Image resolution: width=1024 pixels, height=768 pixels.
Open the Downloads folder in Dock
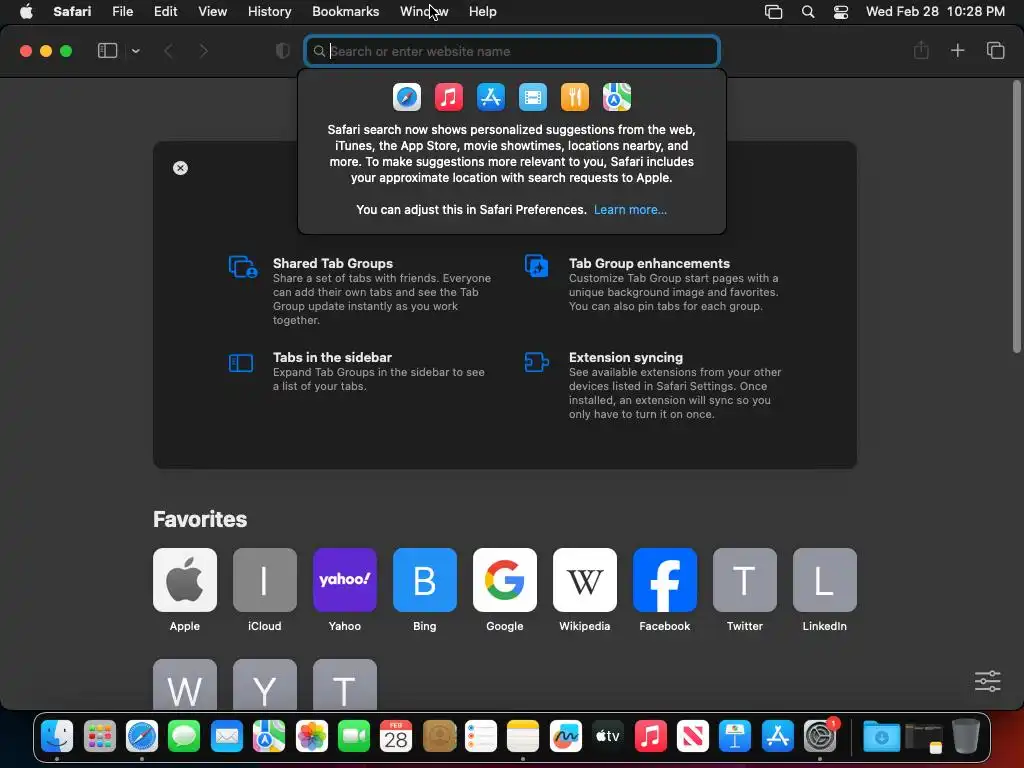[881, 737]
